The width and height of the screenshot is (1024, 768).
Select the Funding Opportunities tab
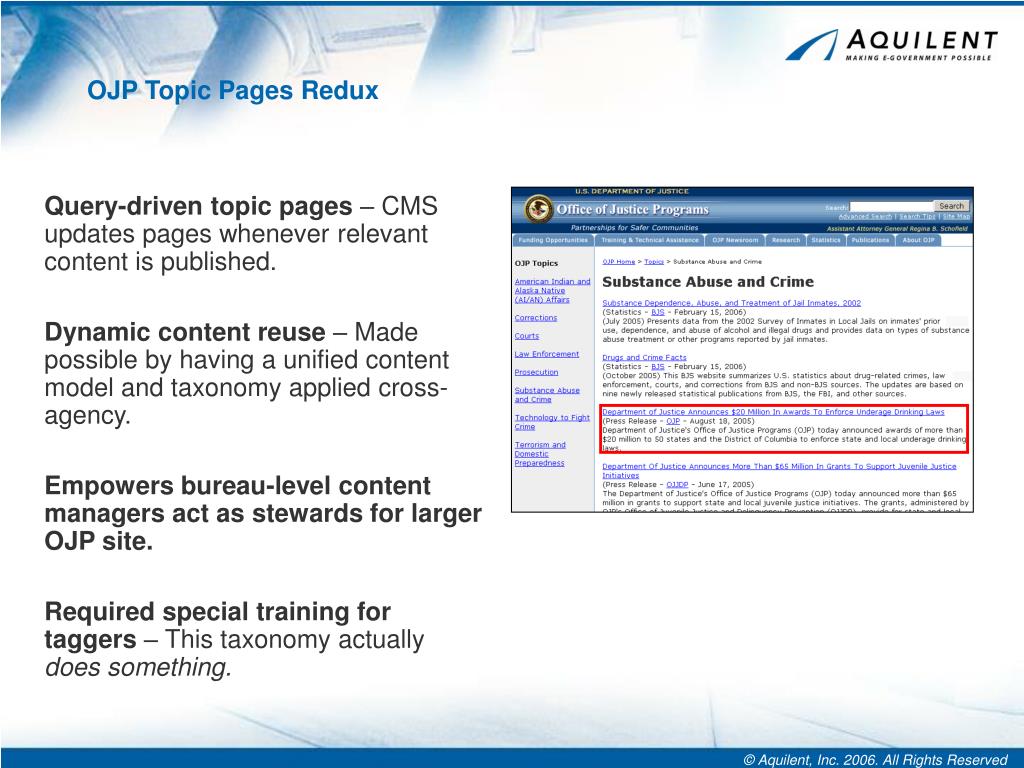pyautogui.click(x=553, y=240)
